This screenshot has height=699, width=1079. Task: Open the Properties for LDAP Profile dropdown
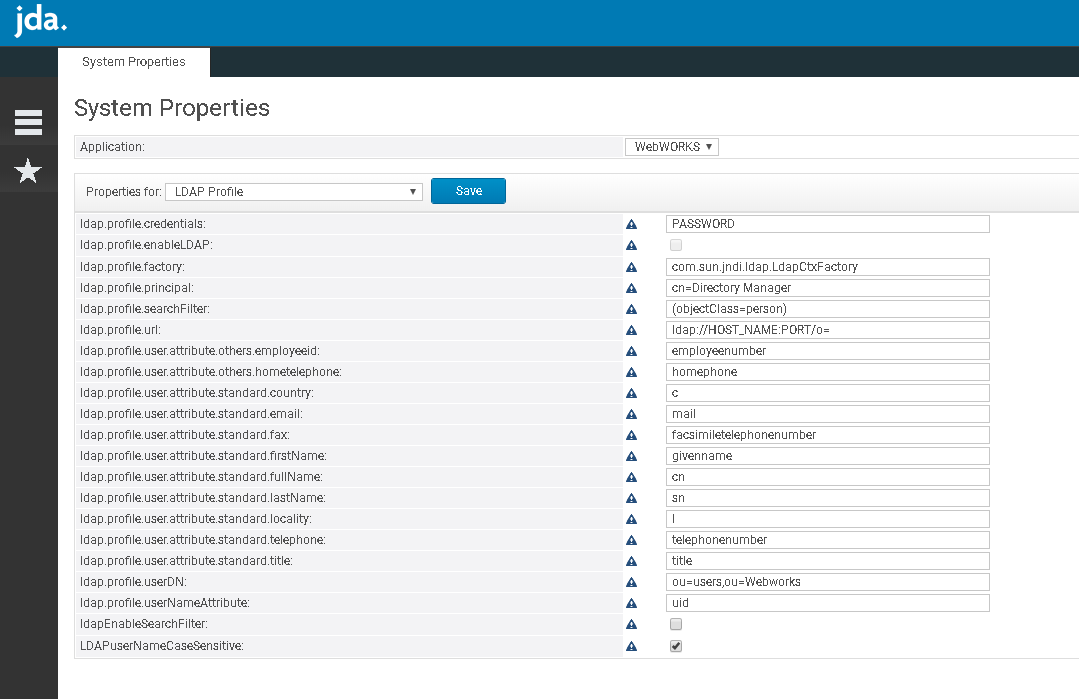pyautogui.click(x=294, y=192)
